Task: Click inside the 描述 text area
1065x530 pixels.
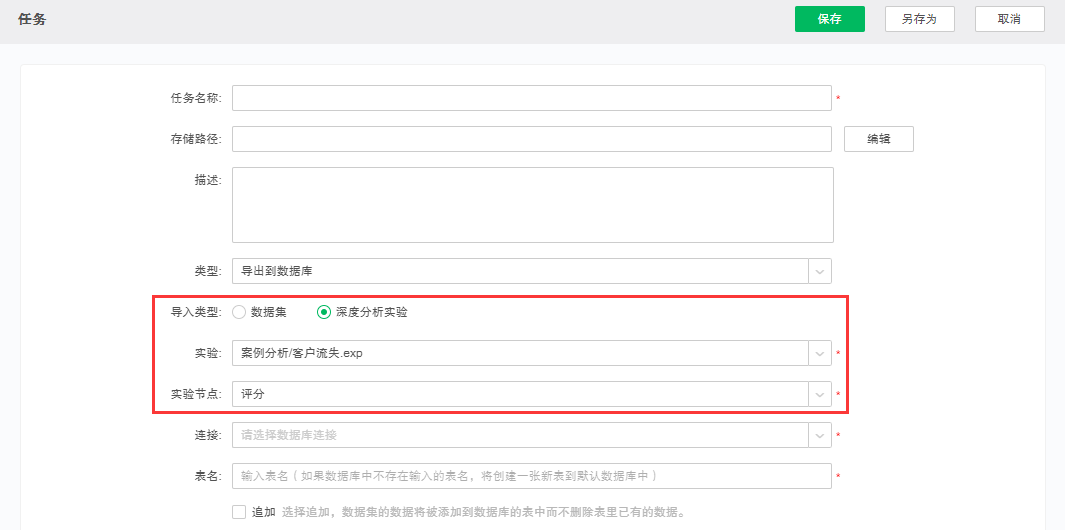Action: coord(532,205)
